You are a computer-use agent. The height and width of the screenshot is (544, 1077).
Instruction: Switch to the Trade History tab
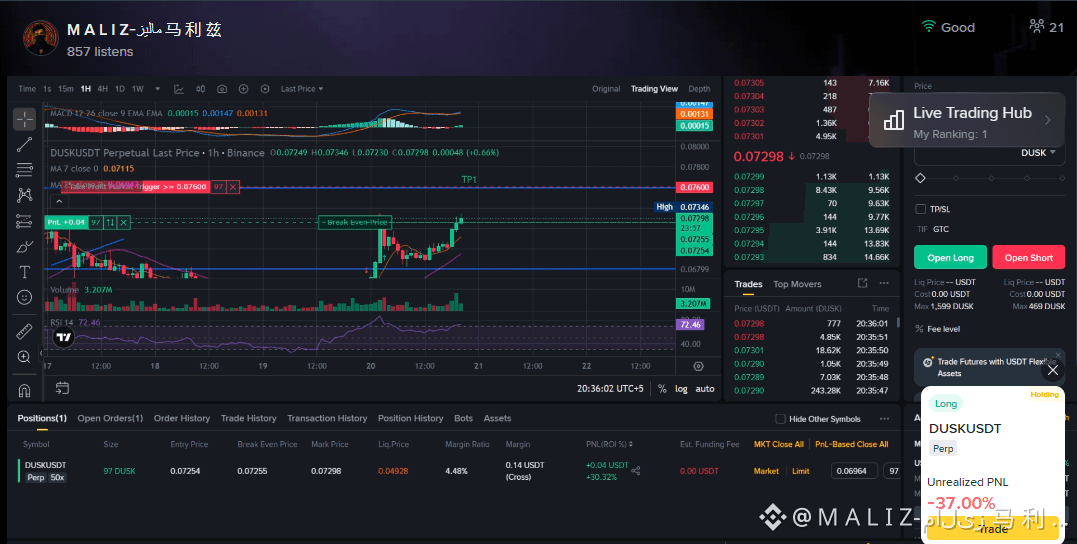click(x=249, y=418)
